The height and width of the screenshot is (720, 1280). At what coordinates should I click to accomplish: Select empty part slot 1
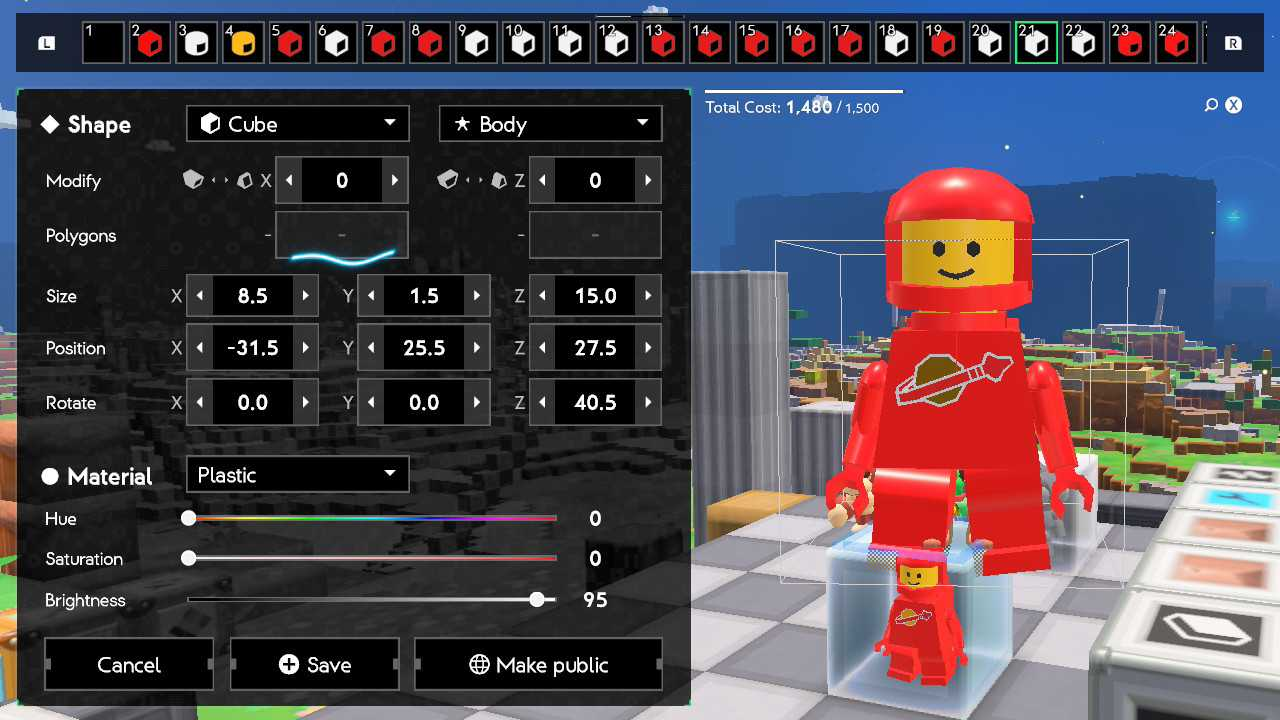point(103,43)
